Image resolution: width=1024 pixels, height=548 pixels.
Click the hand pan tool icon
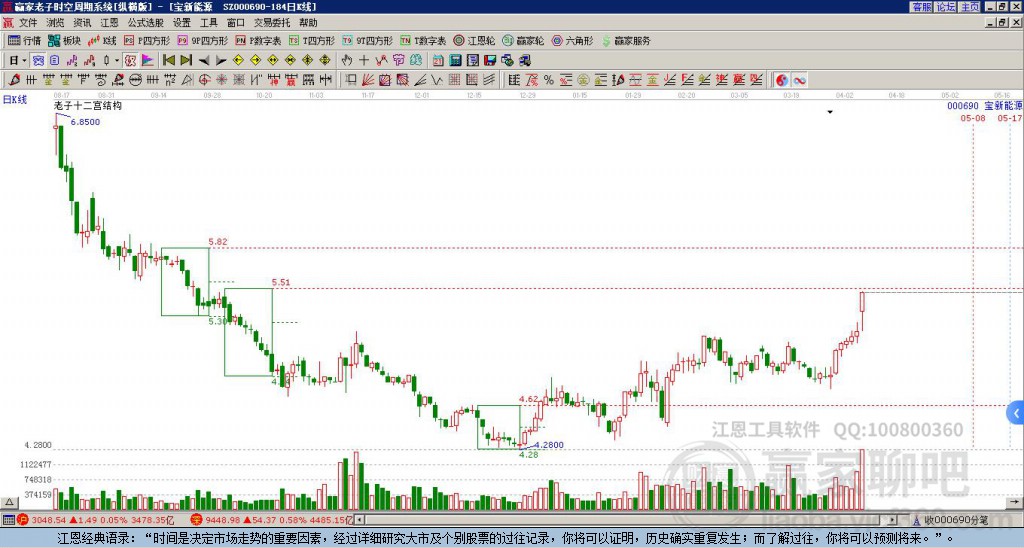point(348,60)
